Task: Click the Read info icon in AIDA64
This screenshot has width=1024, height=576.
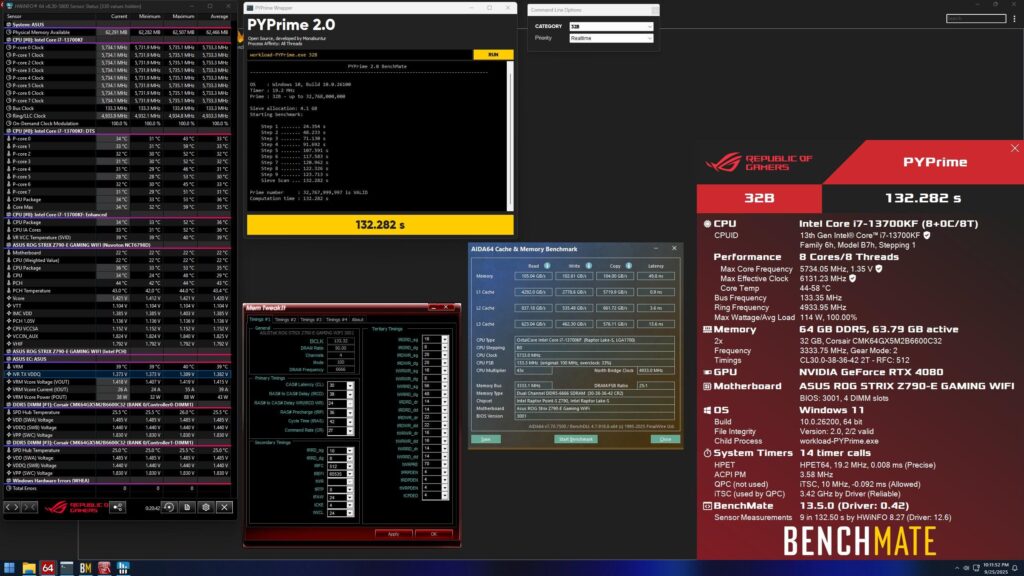Action: (x=547, y=266)
